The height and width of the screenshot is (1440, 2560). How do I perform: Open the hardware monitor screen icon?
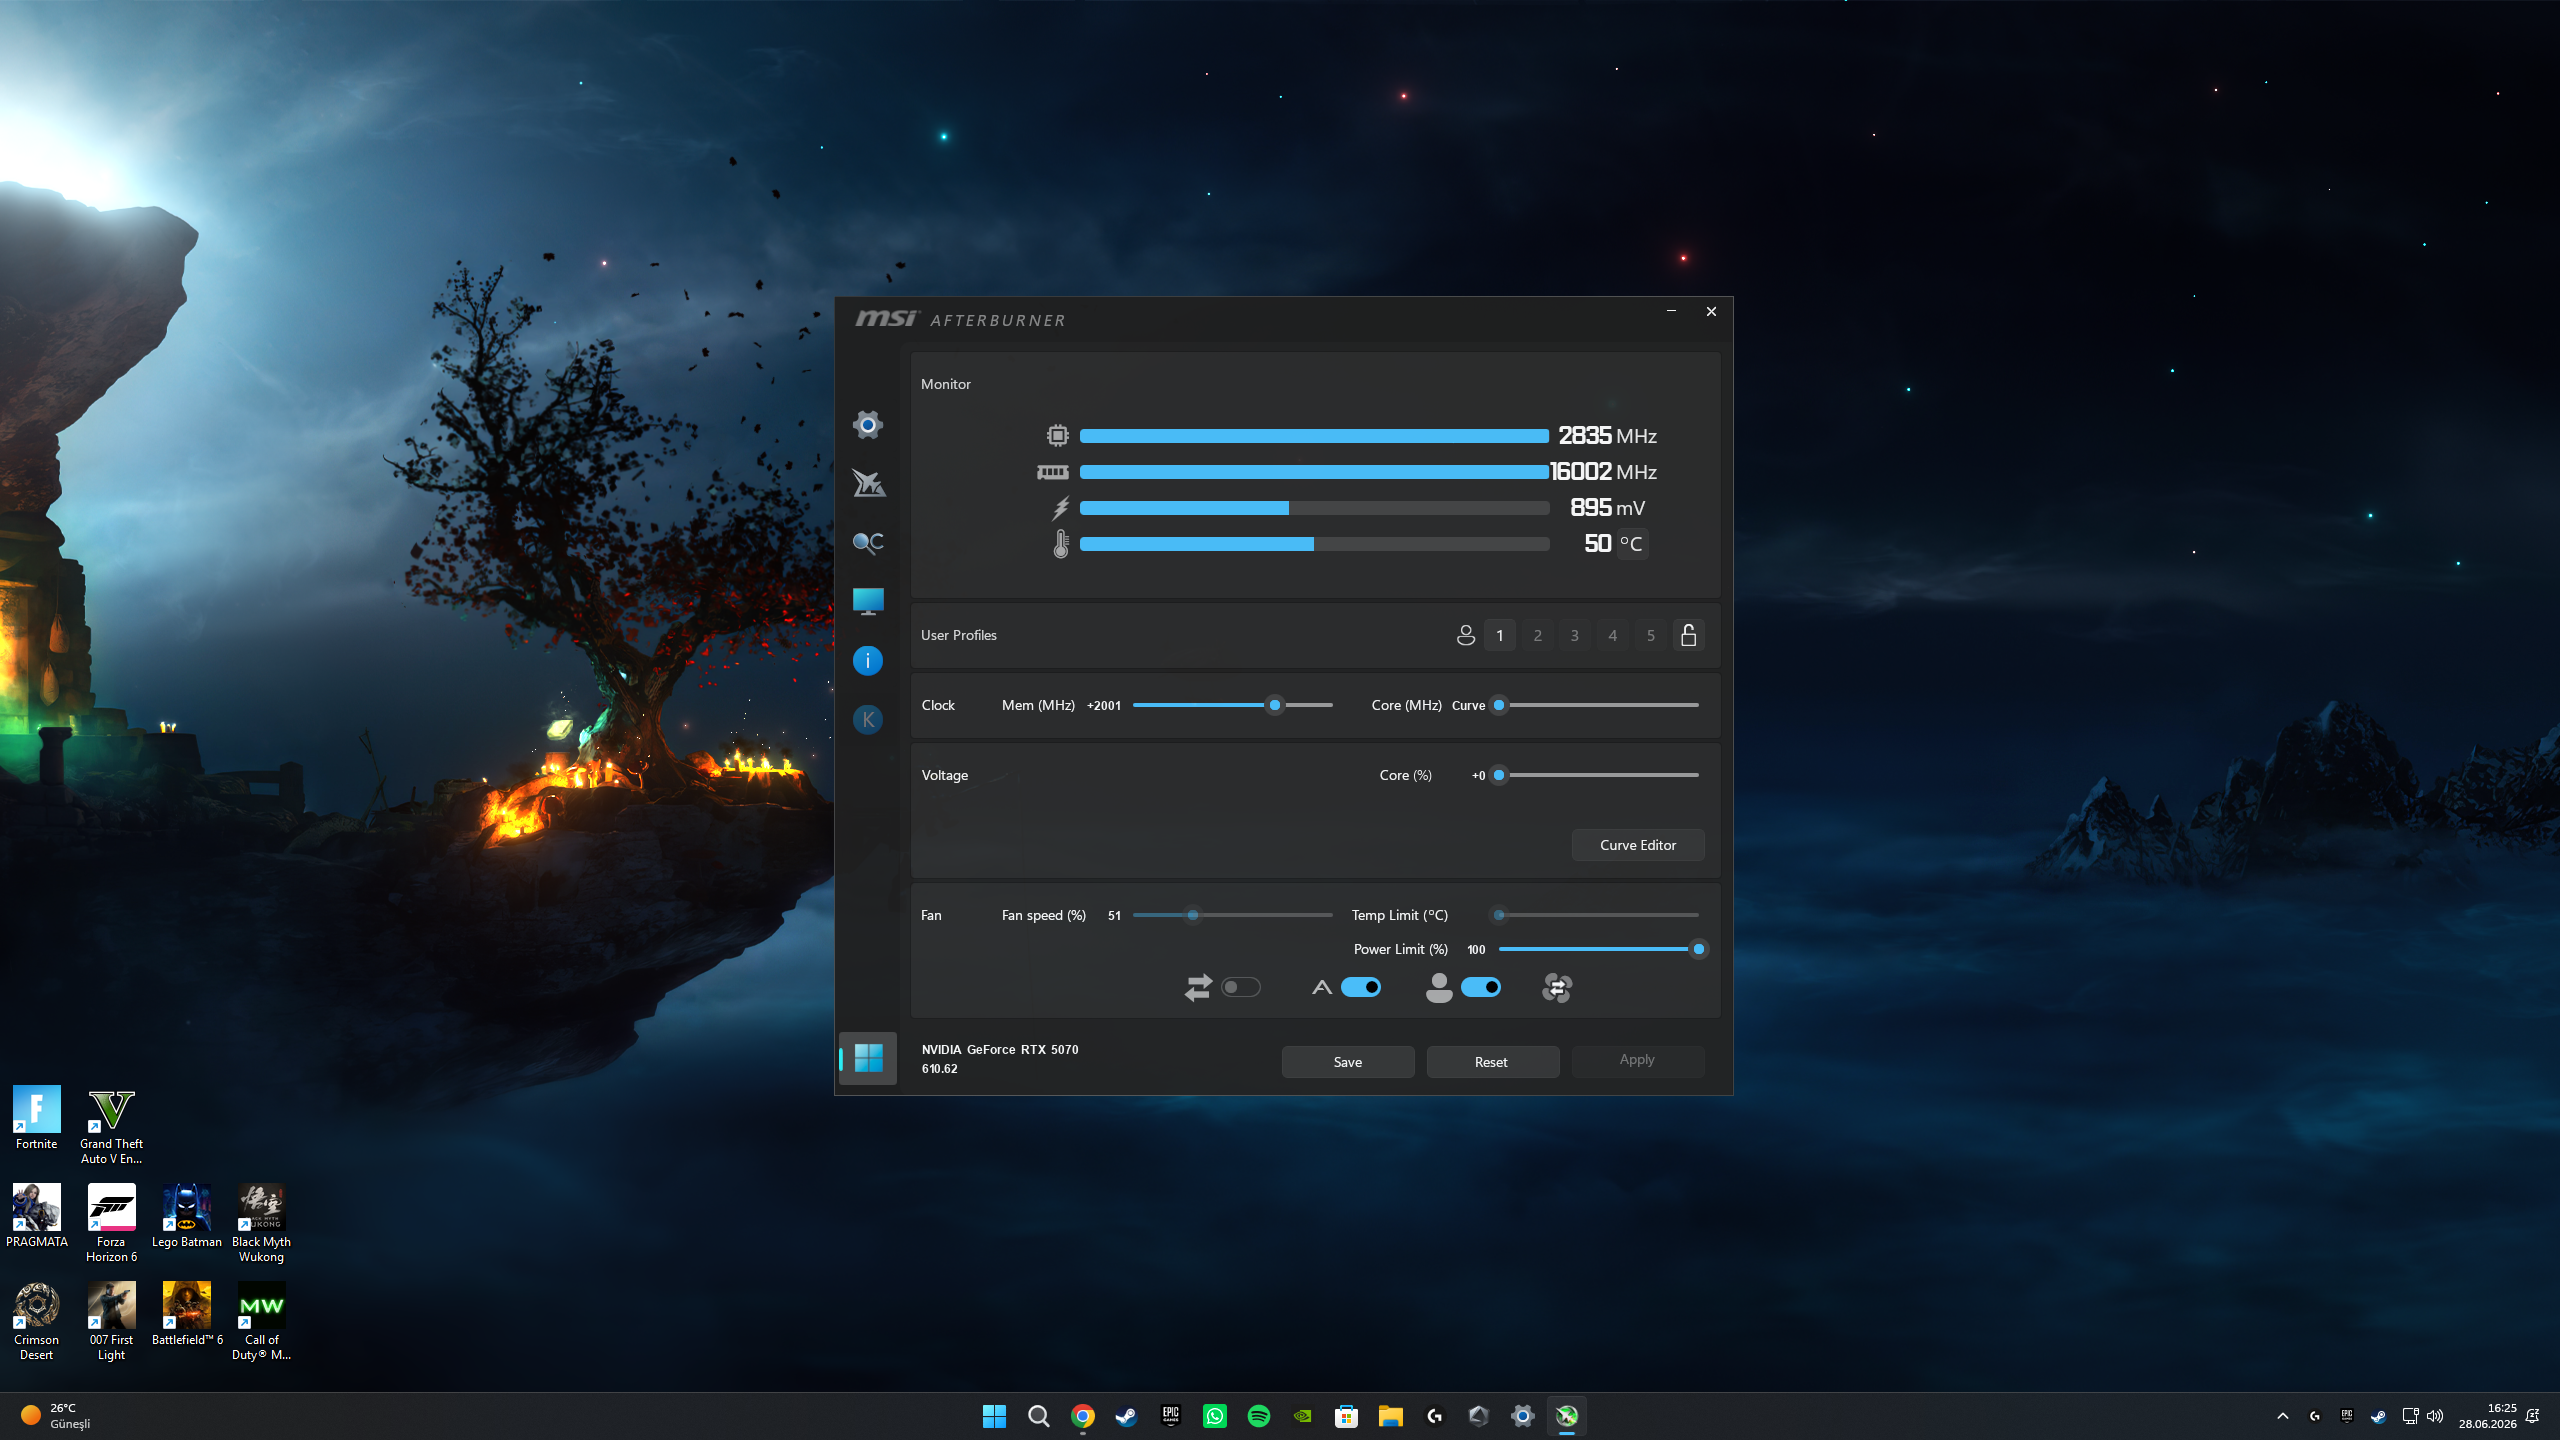(x=868, y=601)
